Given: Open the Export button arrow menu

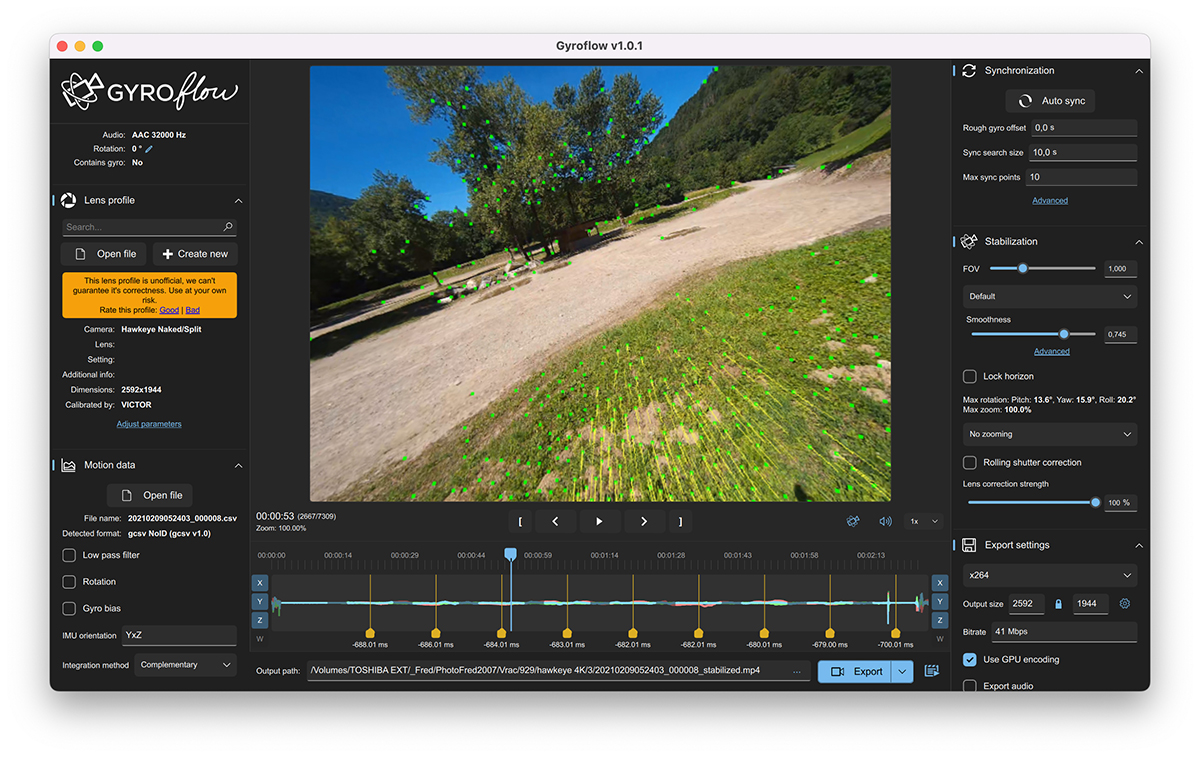Looking at the screenshot, I should [x=903, y=672].
